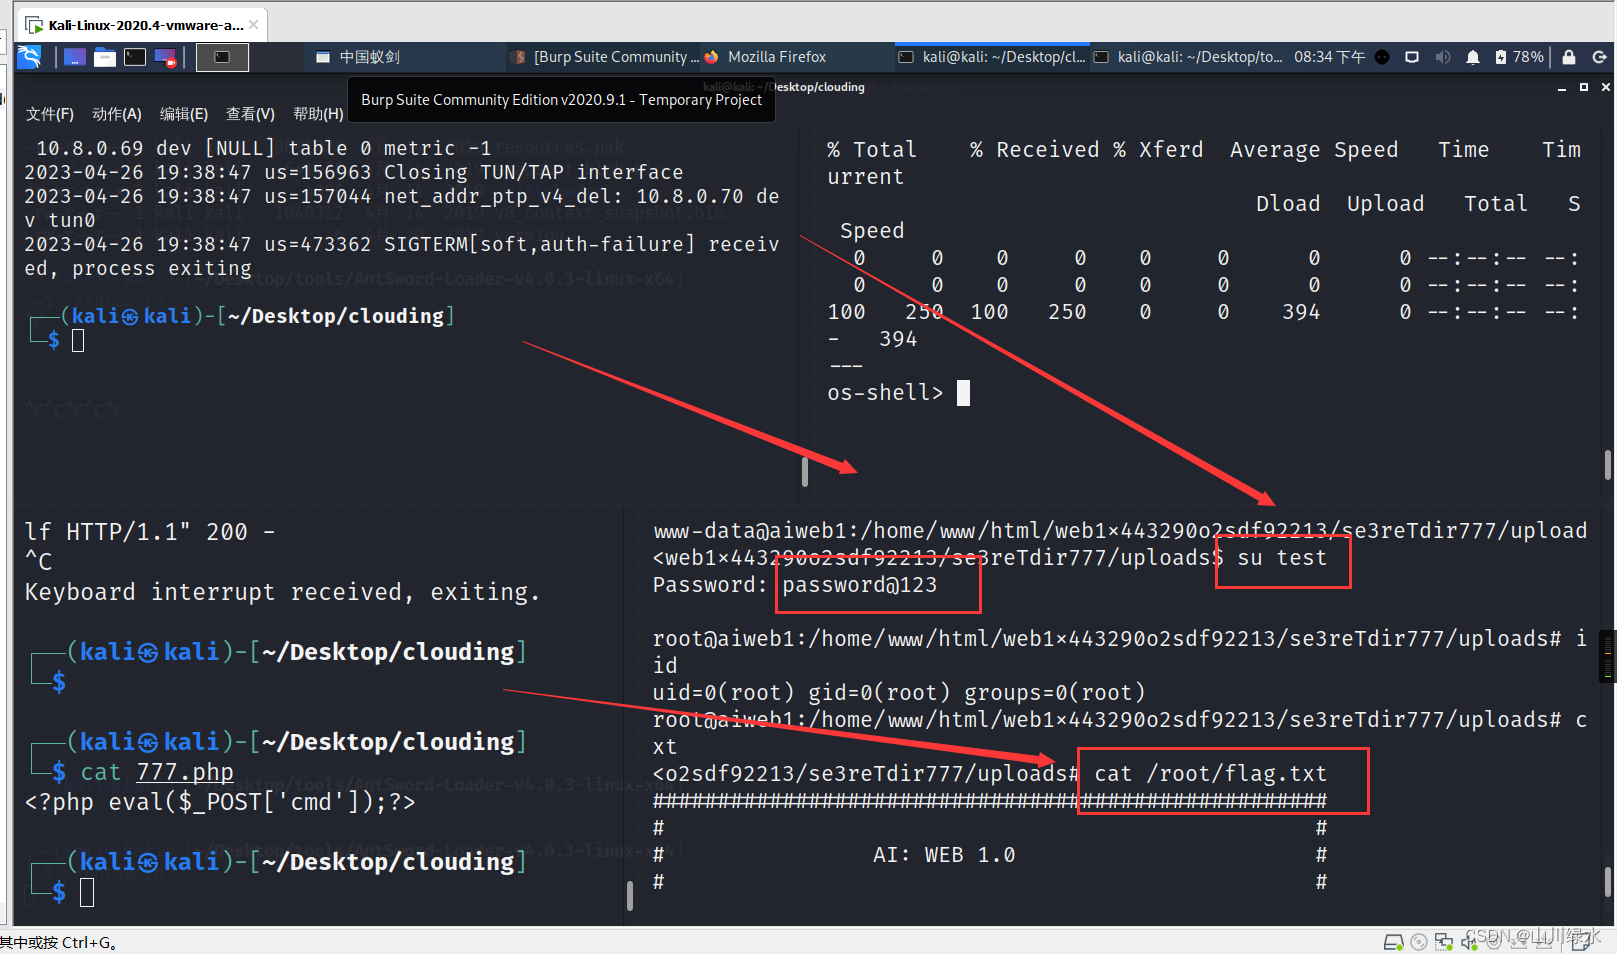
Task: Maximize the terminal window
Action: coord(1584,88)
